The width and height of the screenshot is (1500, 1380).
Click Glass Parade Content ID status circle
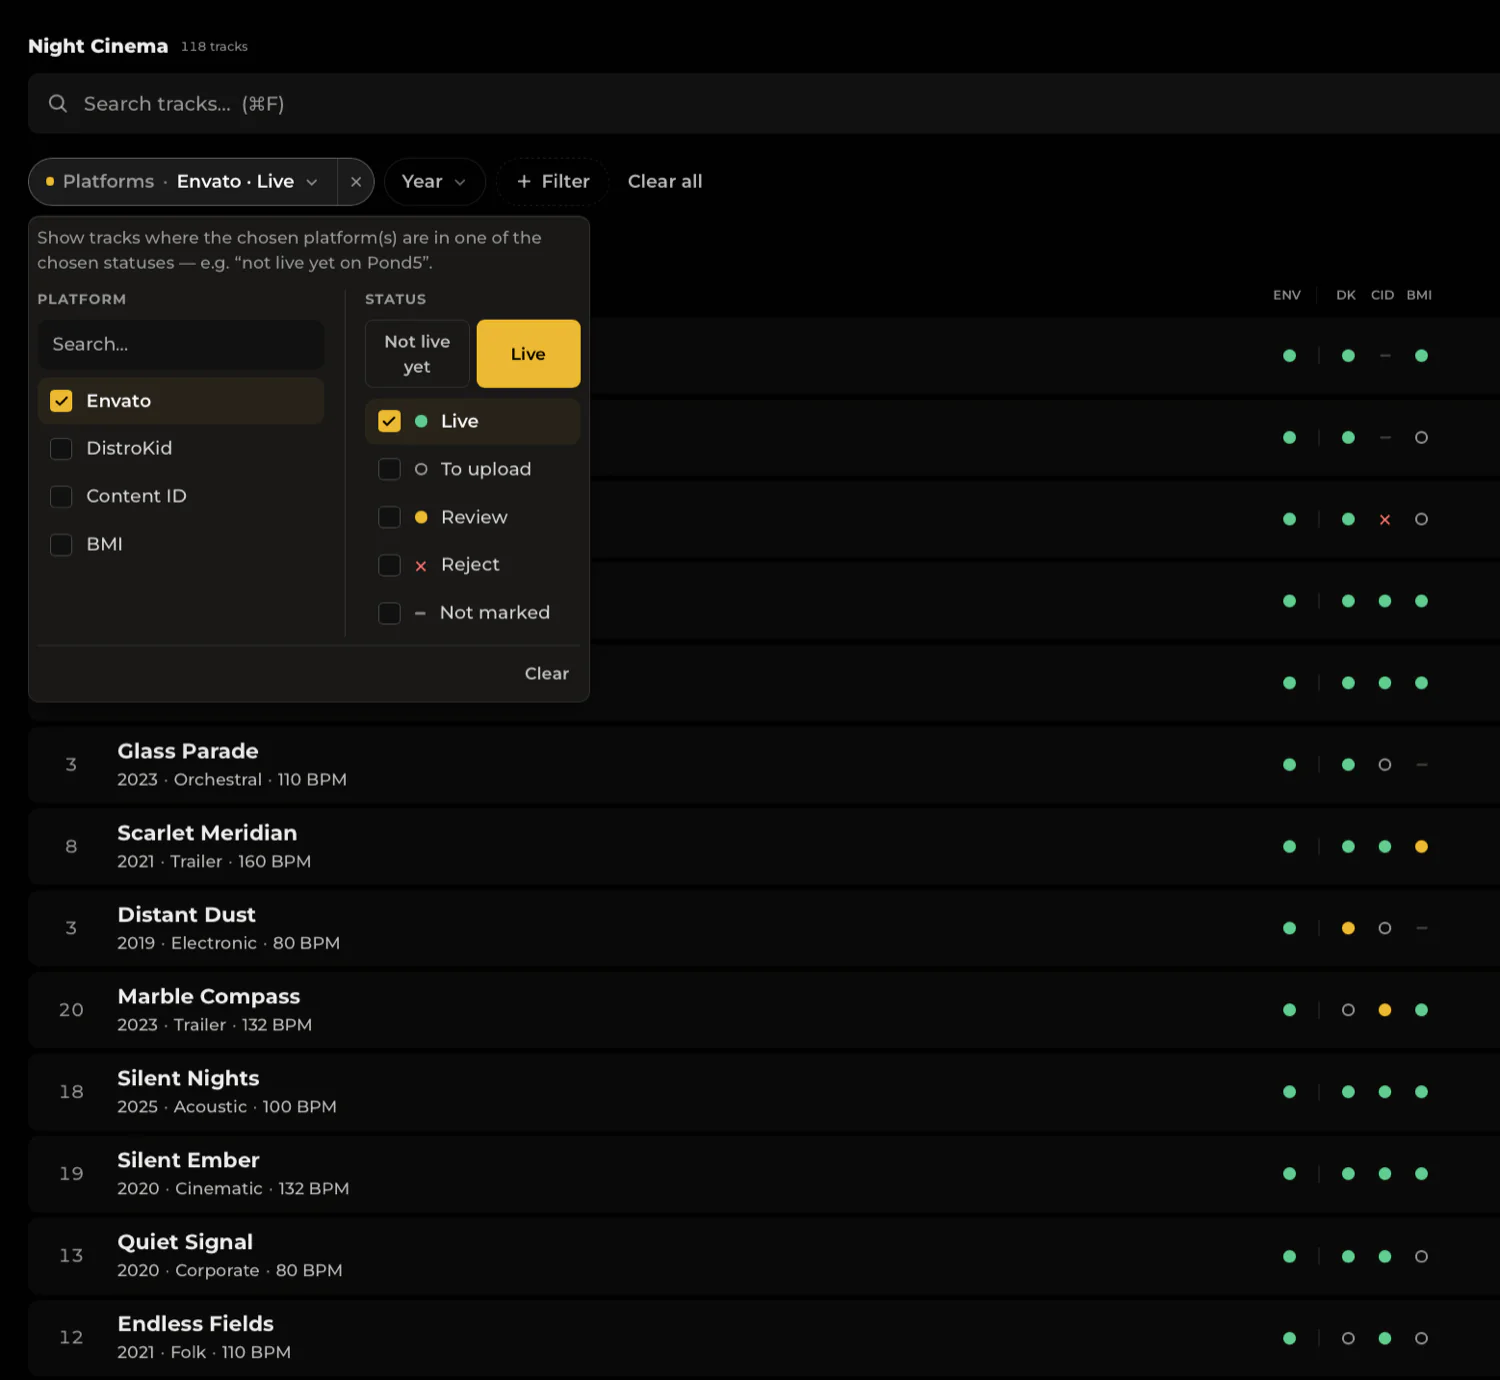(1385, 765)
